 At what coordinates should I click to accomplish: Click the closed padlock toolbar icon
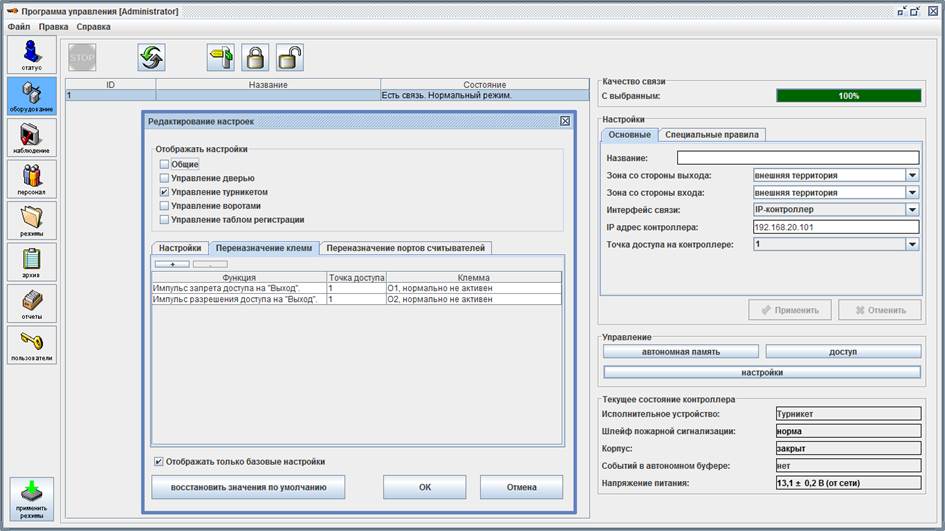[x=256, y=57]
